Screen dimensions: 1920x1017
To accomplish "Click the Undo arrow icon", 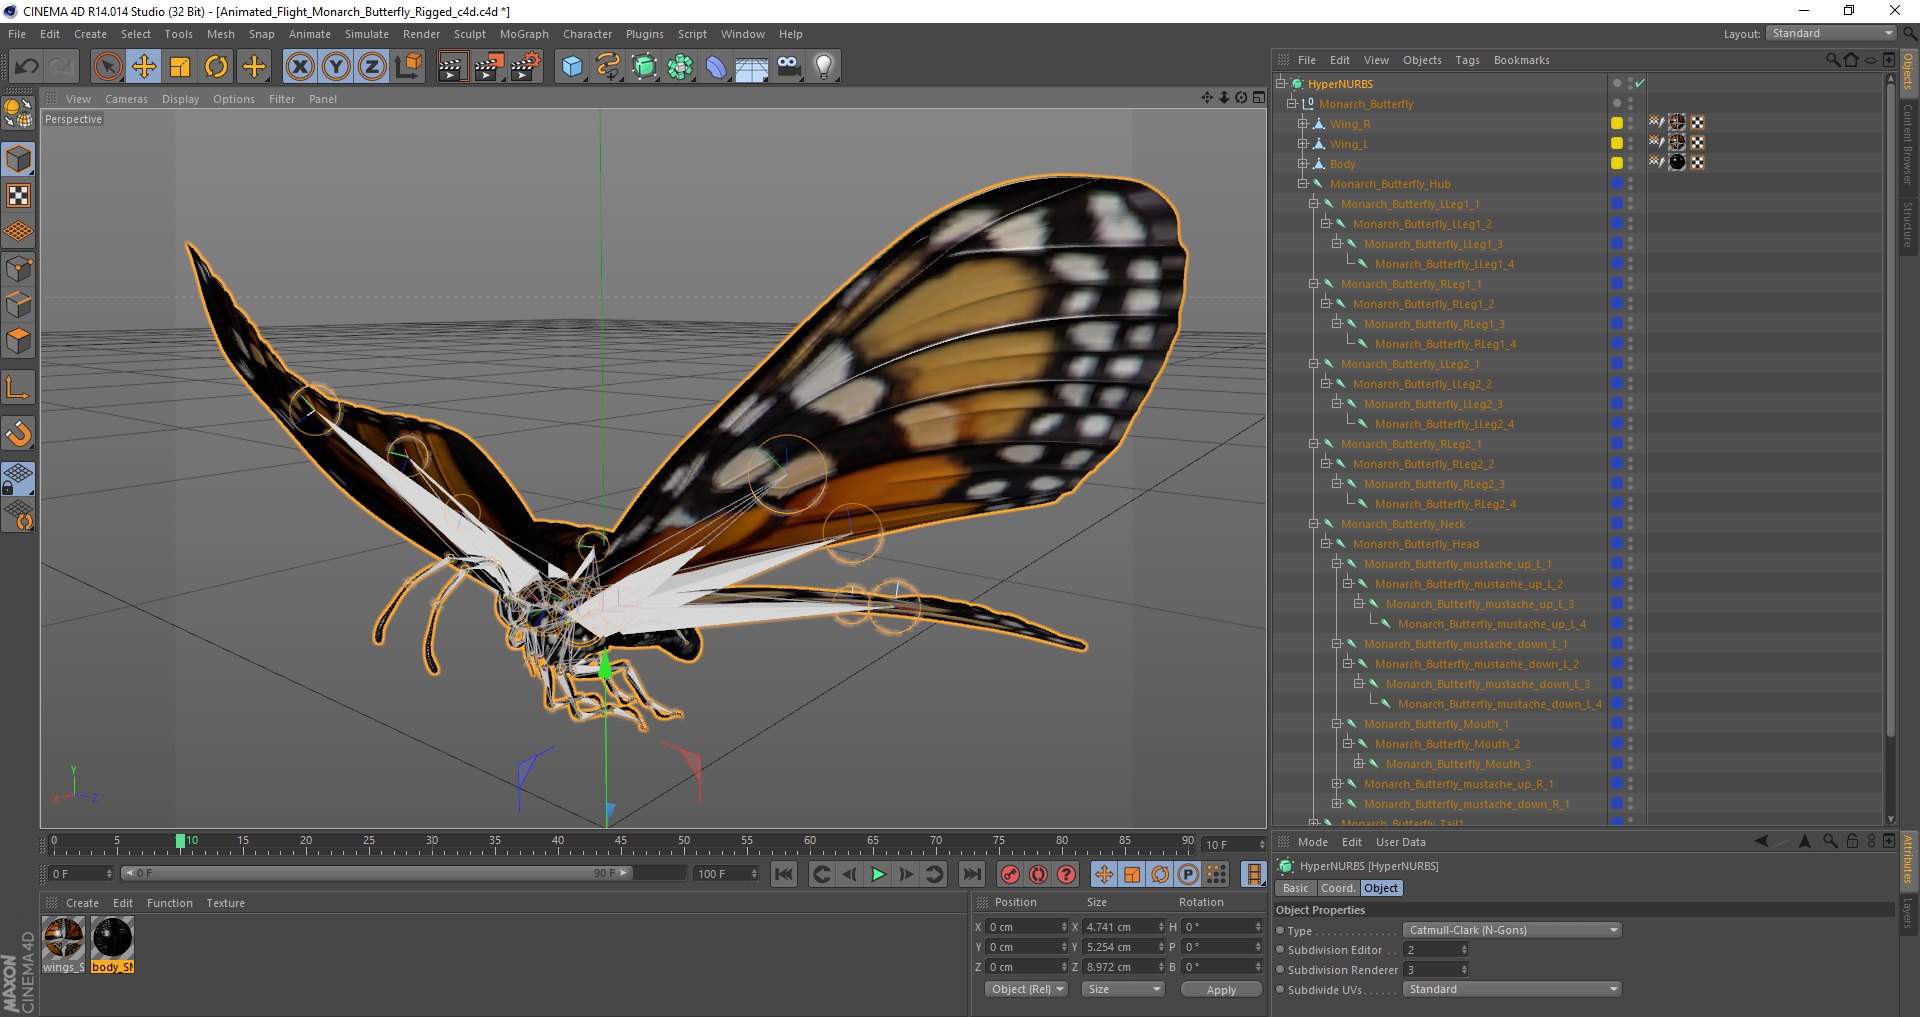I will click(26, 67).
